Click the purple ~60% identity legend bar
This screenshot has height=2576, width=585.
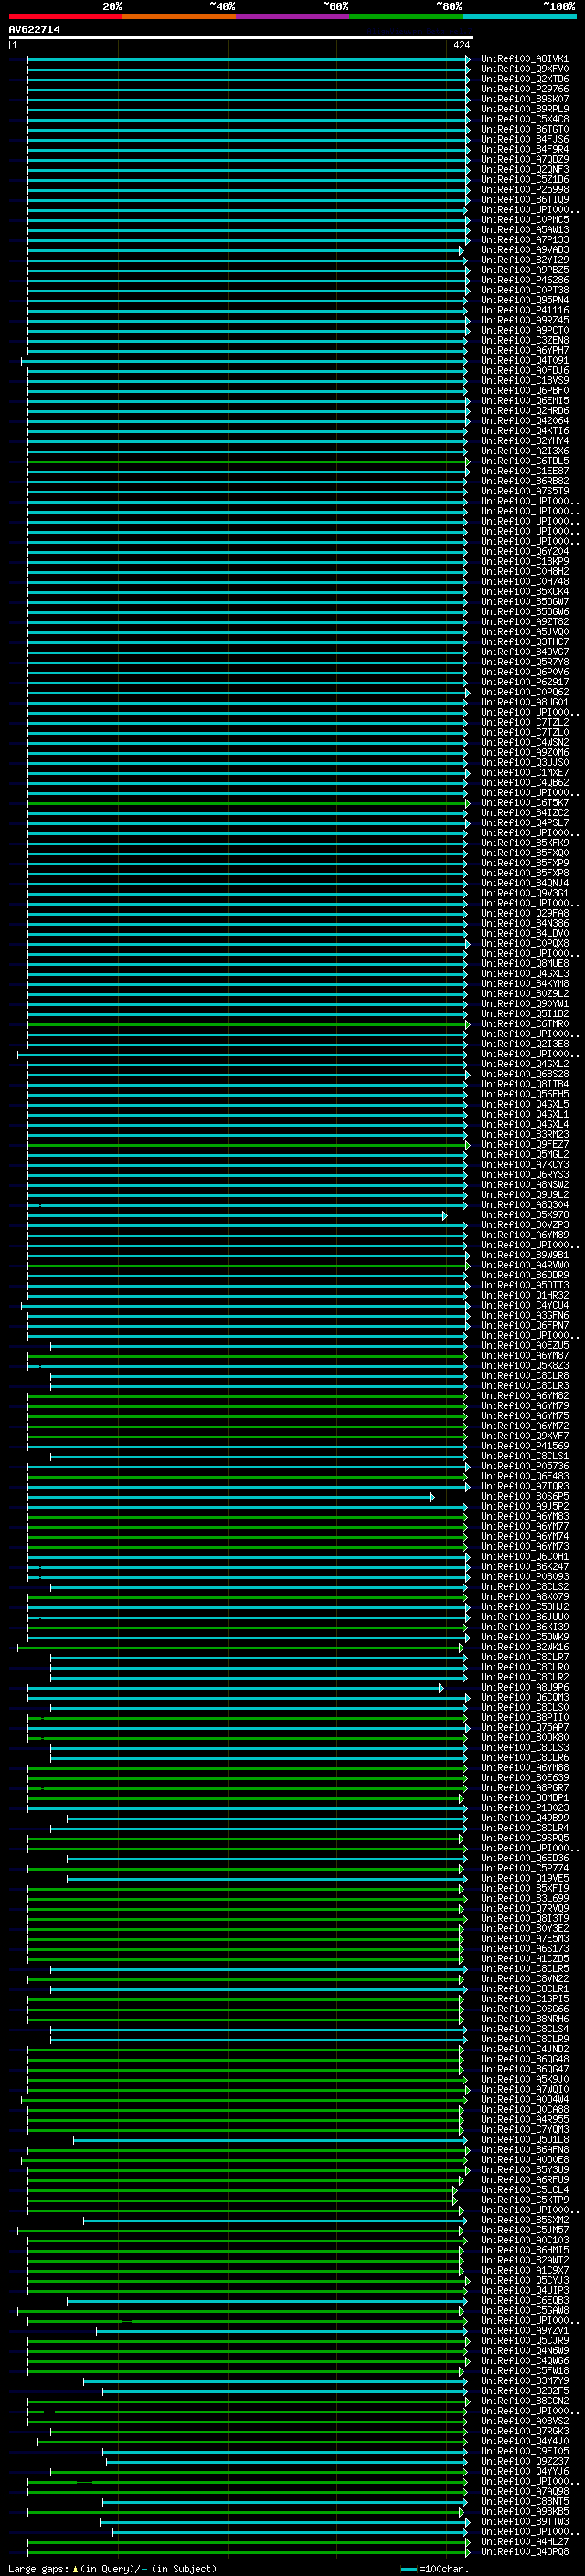pyautogui.click(x=293, y=16)
